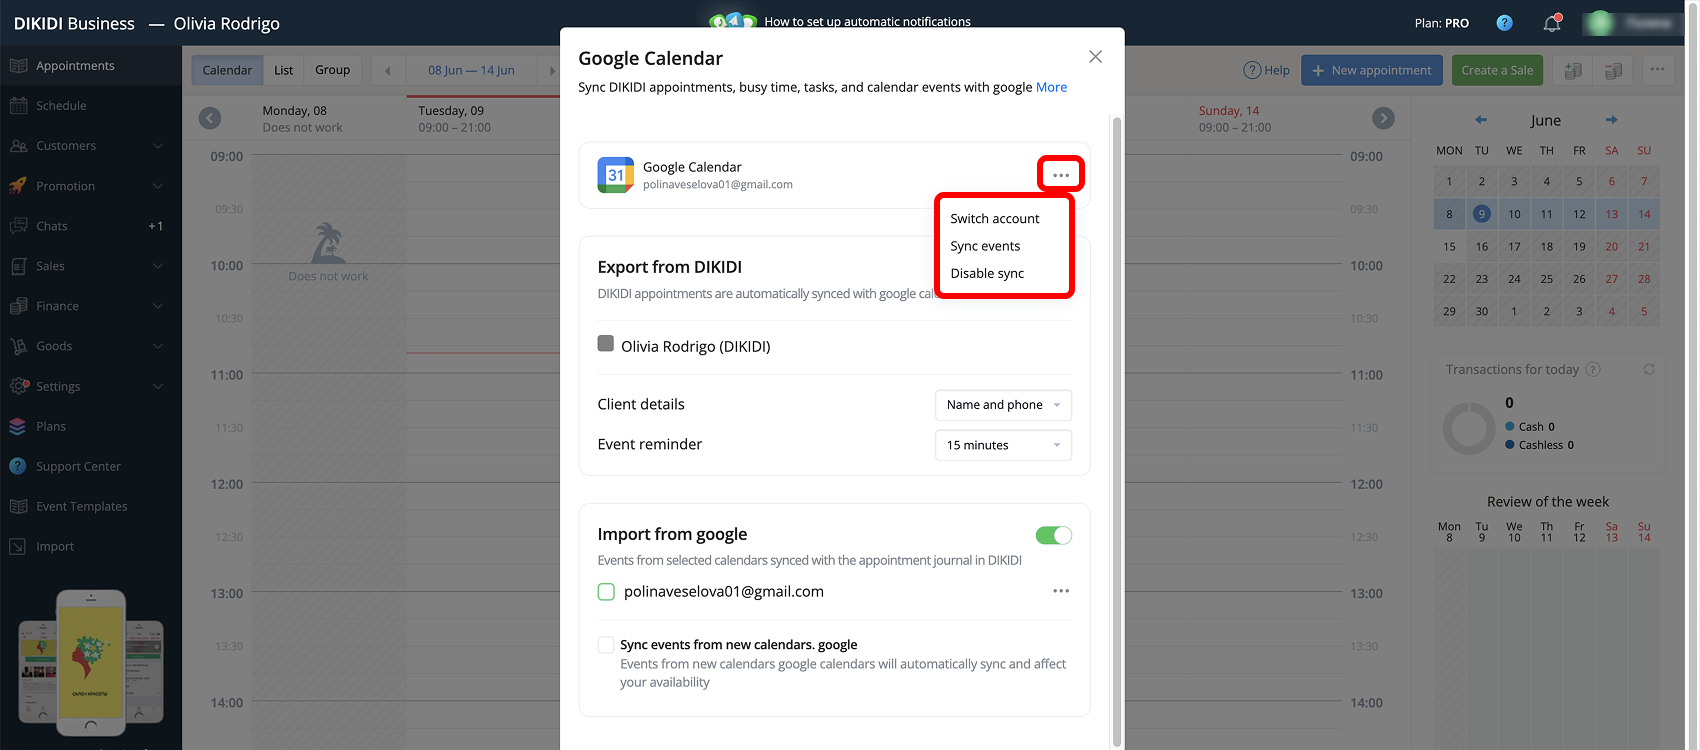Go to next month with right arrow
This screenshot has width=1700, height=750.
pyautogui.click(x=1611, y=120)
